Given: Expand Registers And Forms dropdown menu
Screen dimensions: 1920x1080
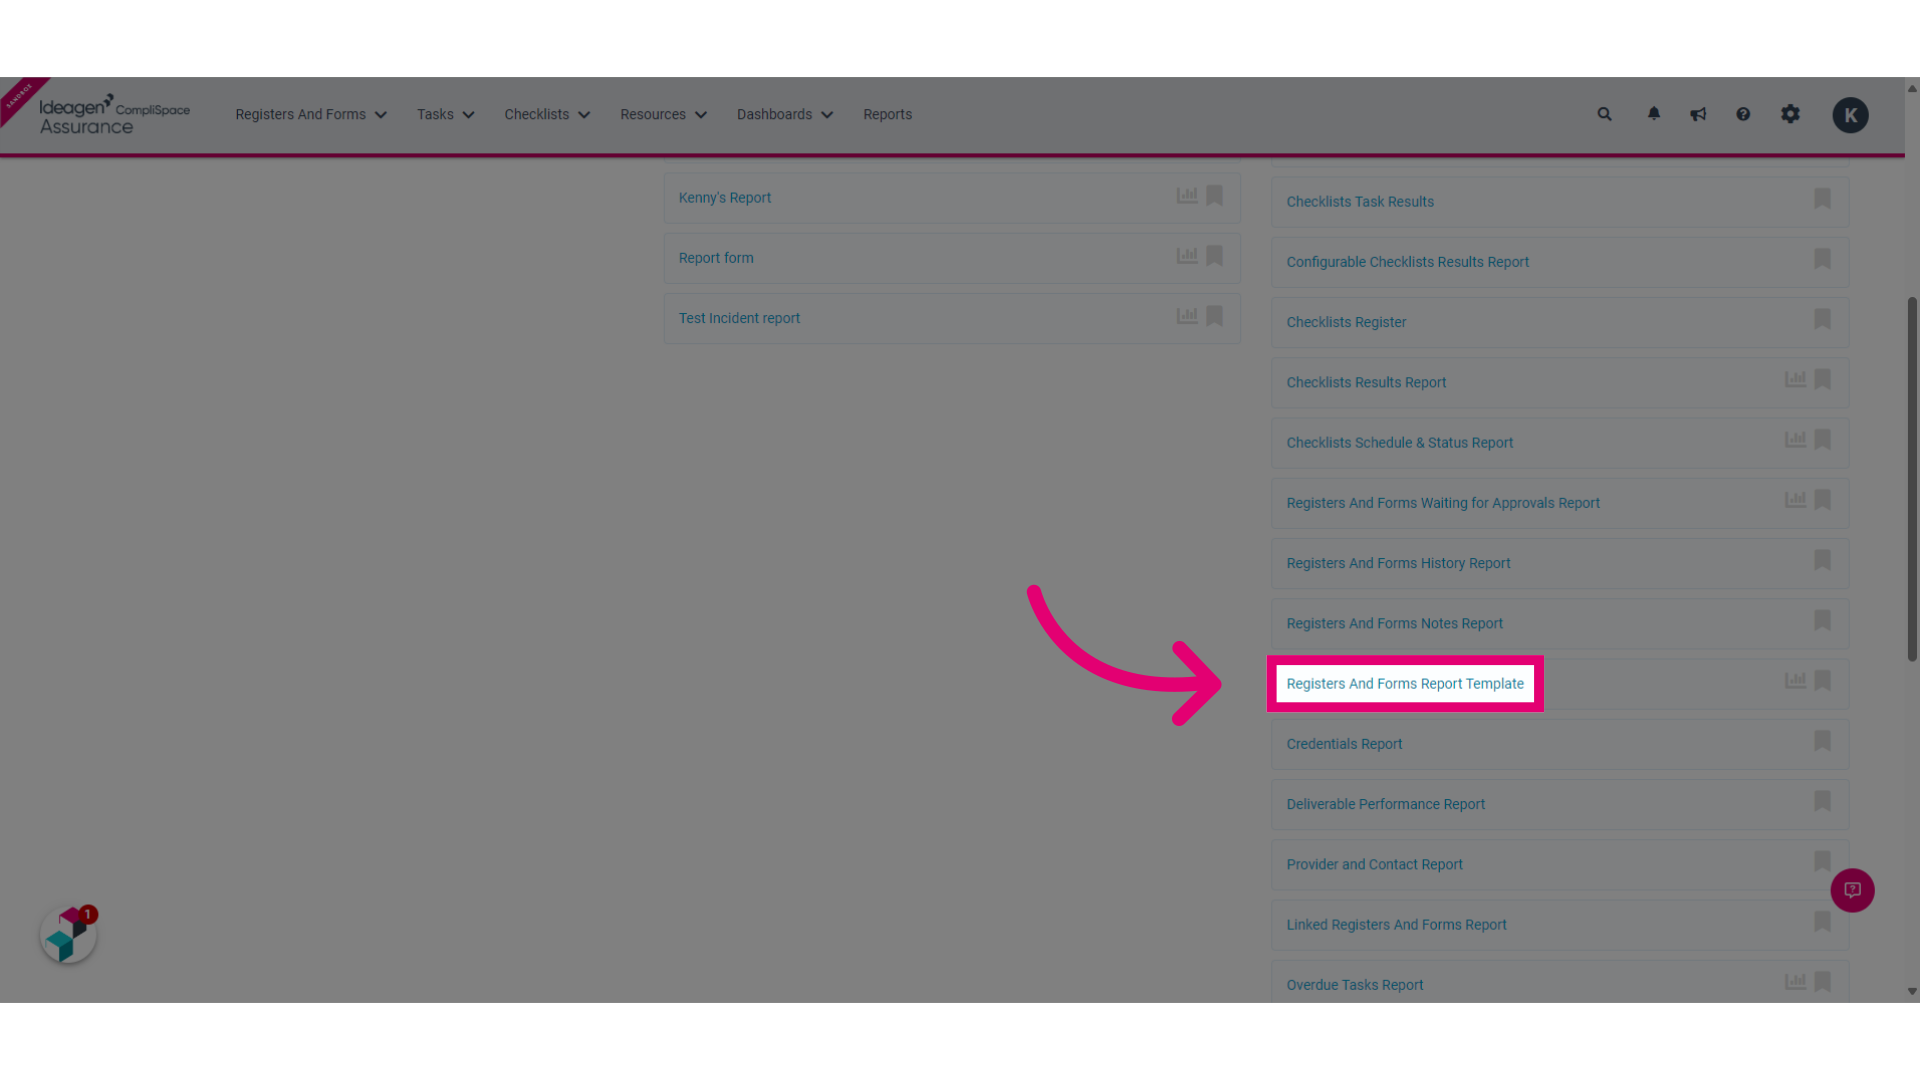Looking at the screenshot, I should coord(311,114).
